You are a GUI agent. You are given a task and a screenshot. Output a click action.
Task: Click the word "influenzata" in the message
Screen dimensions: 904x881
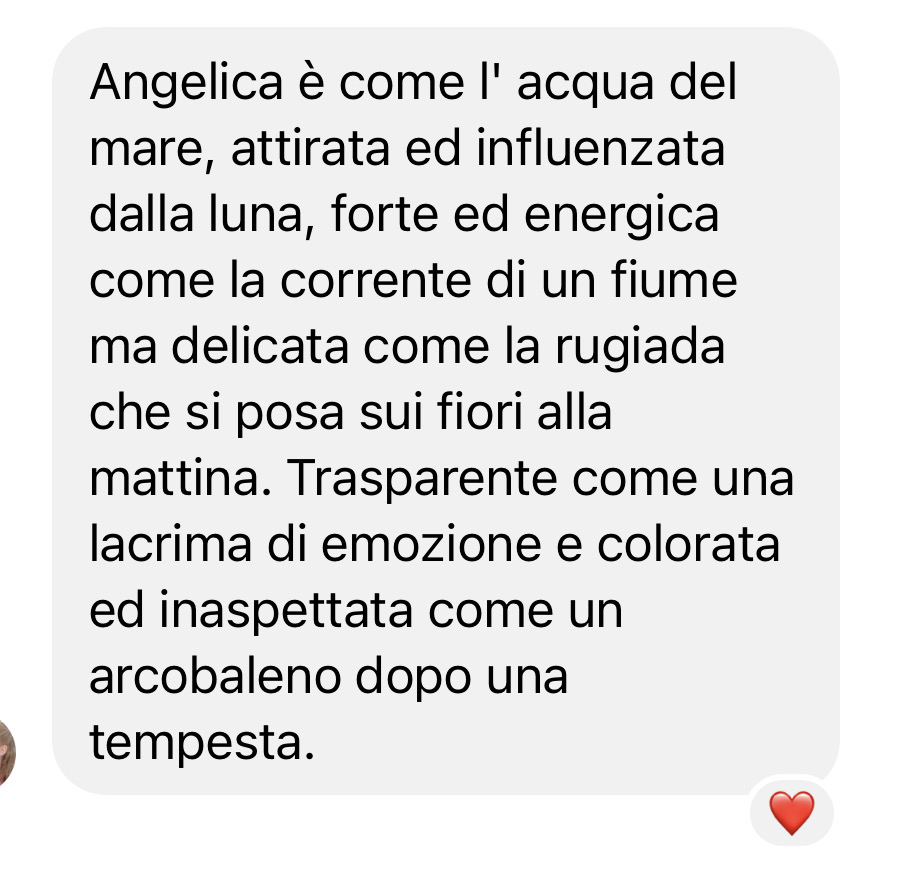pos(600,149)
